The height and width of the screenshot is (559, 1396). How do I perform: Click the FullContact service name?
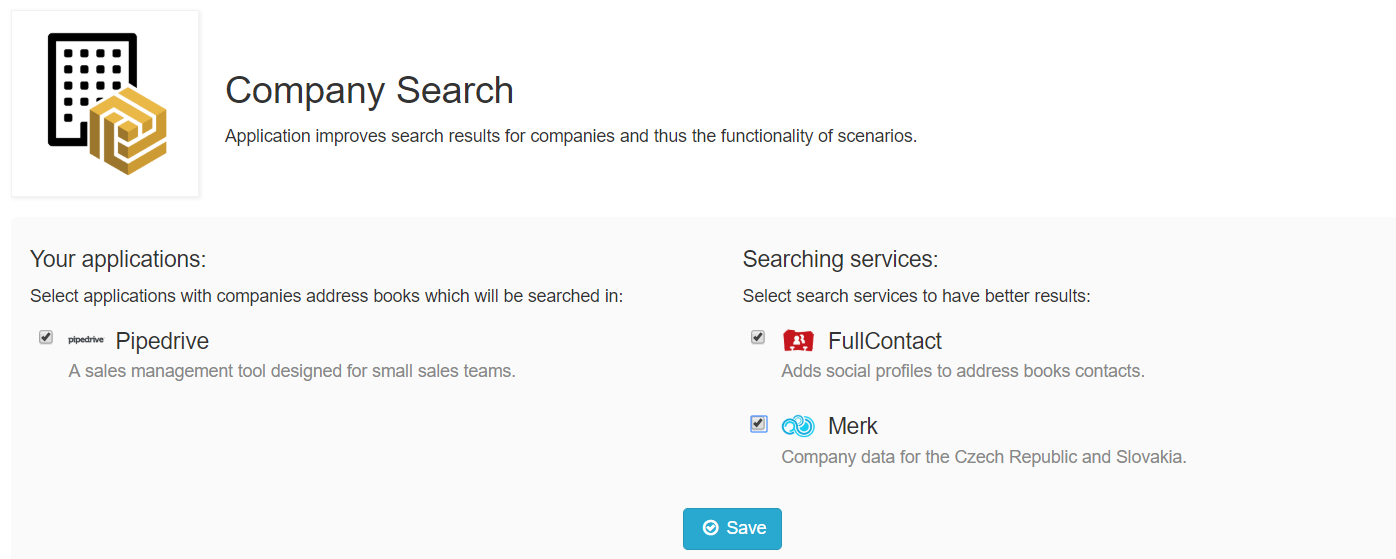coord(885,341)
